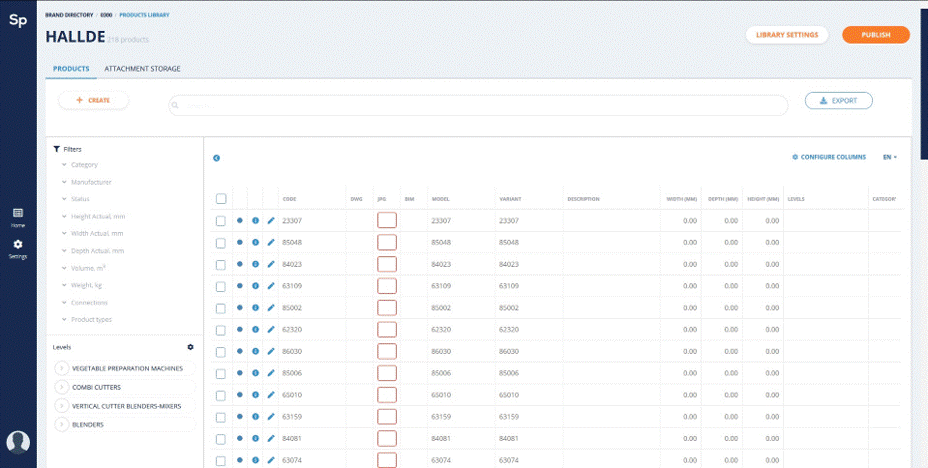928x468 pixels.
Task: Click the Publish button
Action: click(x=876, y=35)
